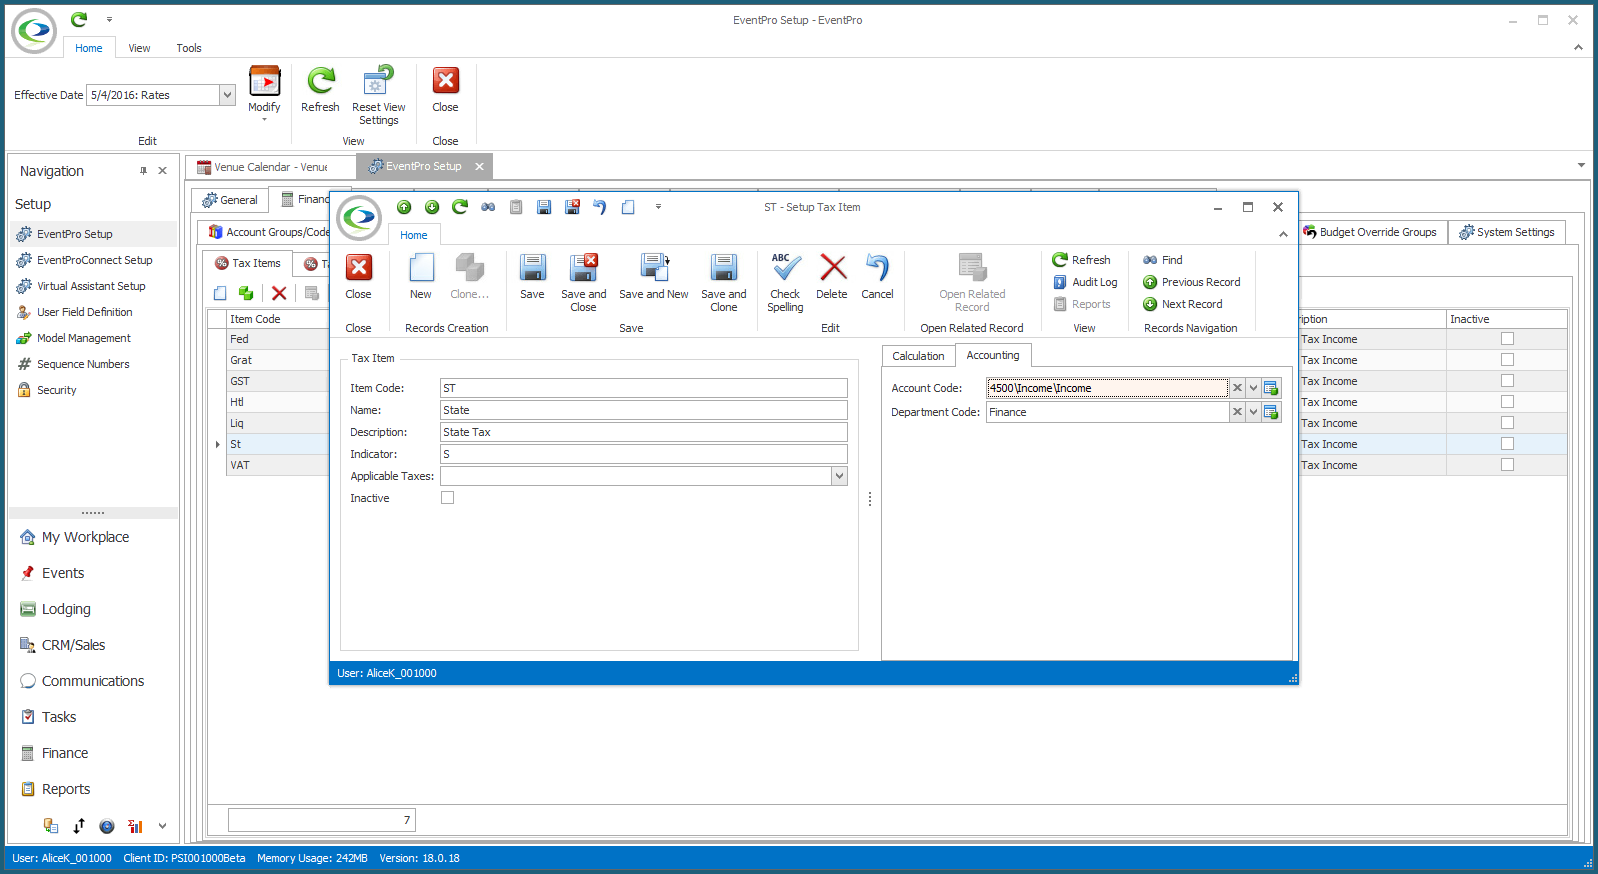Go to Previous Record
Screen dimensions: 1598x874
[1192, 282]
